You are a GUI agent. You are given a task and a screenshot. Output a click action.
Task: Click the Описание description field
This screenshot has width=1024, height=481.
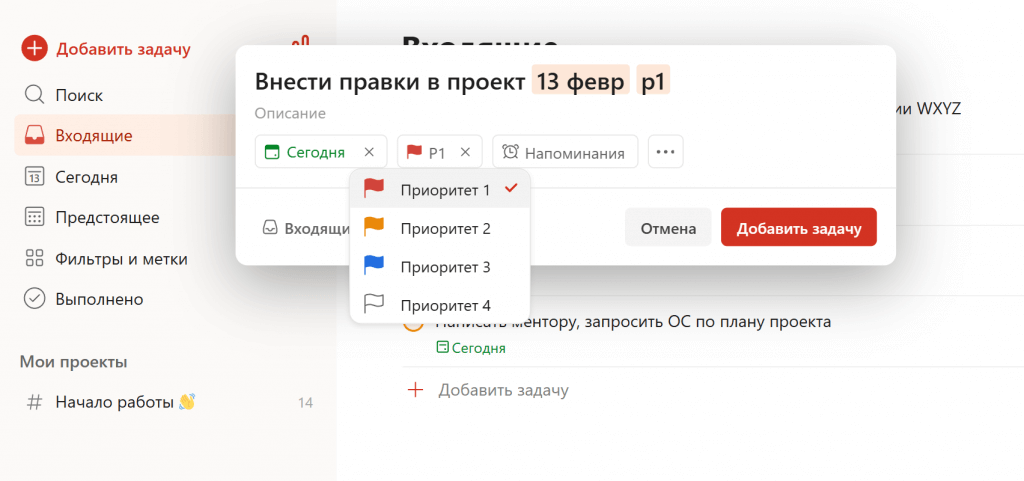tap(290, 114)
